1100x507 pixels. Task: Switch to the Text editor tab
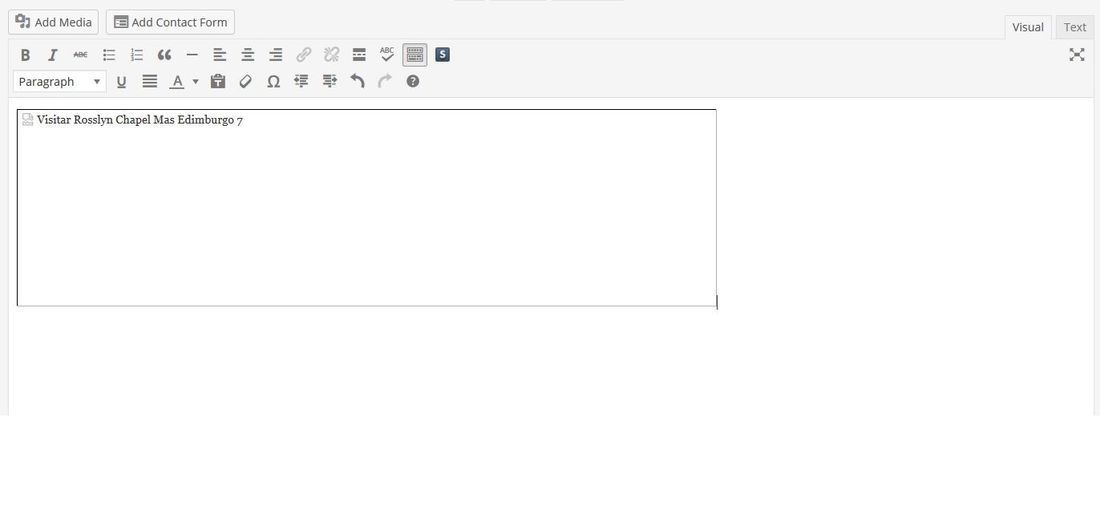[1075, 27]
